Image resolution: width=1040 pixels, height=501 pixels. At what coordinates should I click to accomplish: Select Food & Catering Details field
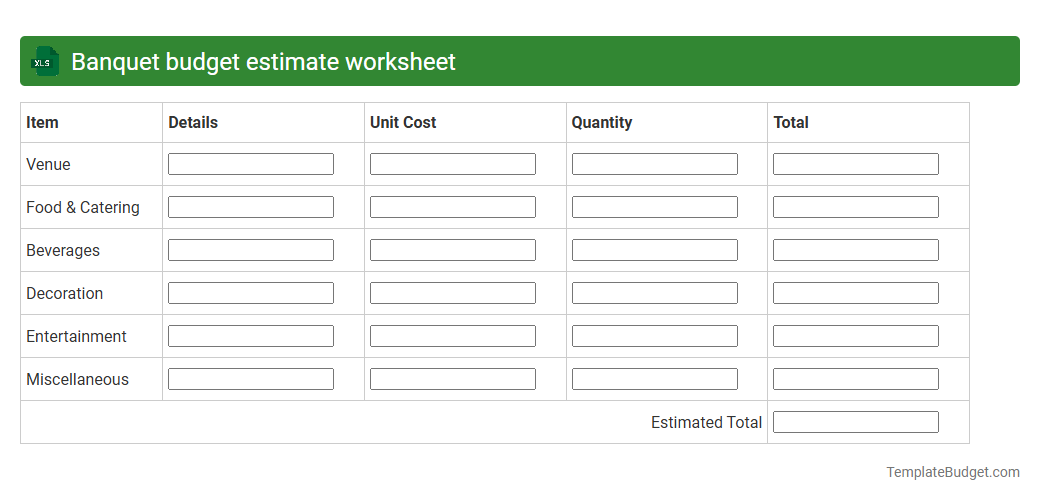pyautogui.click(x=251, y=207)
